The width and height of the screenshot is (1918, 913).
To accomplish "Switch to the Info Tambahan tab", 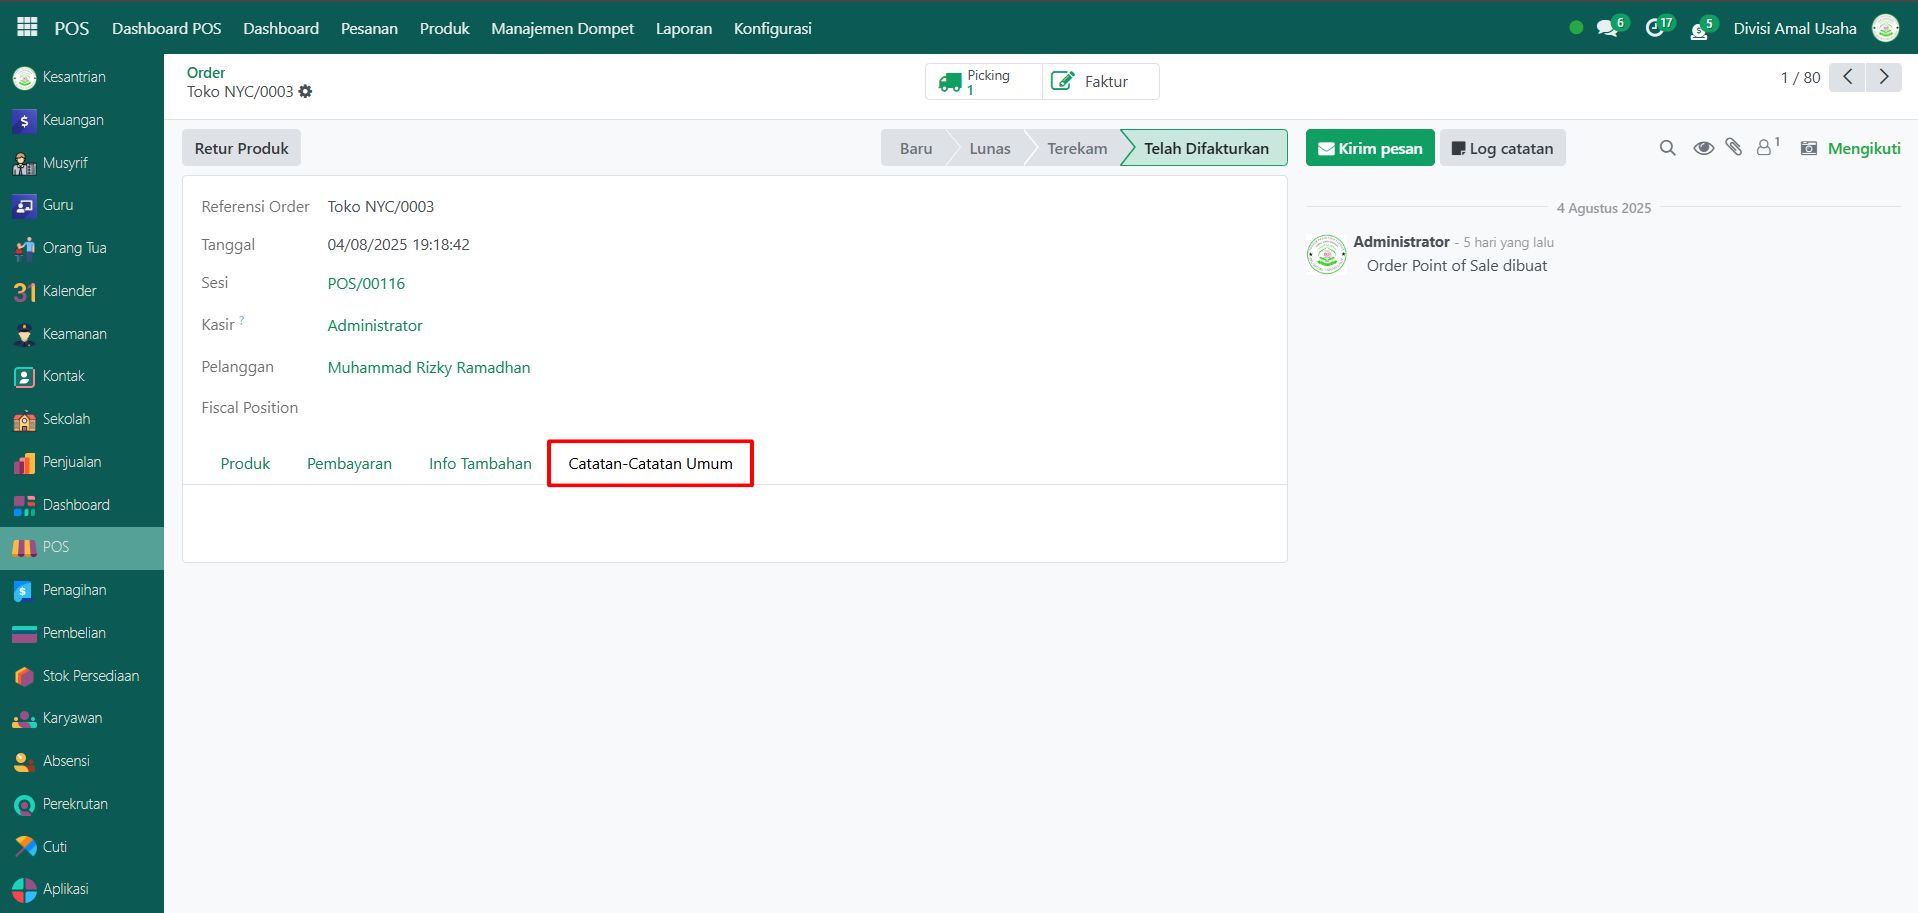I will 480,463.
